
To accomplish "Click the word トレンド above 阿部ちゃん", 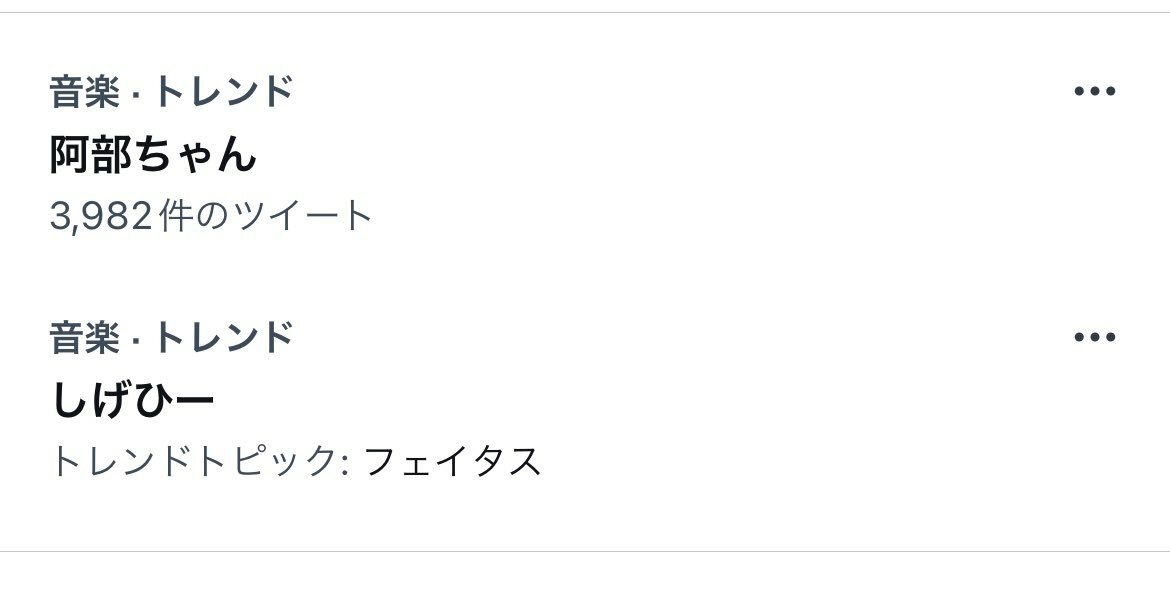I will click(222, 92).
